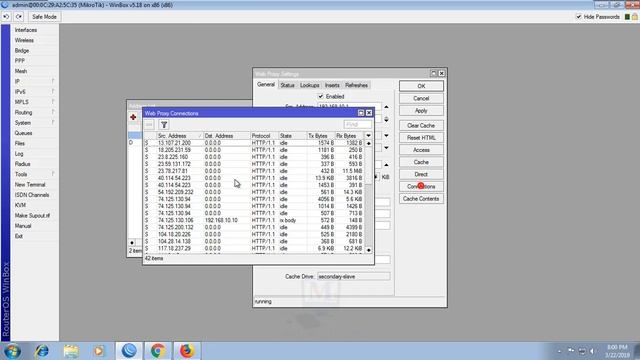Select row with source 54.192.209.232

click(253, 192)
